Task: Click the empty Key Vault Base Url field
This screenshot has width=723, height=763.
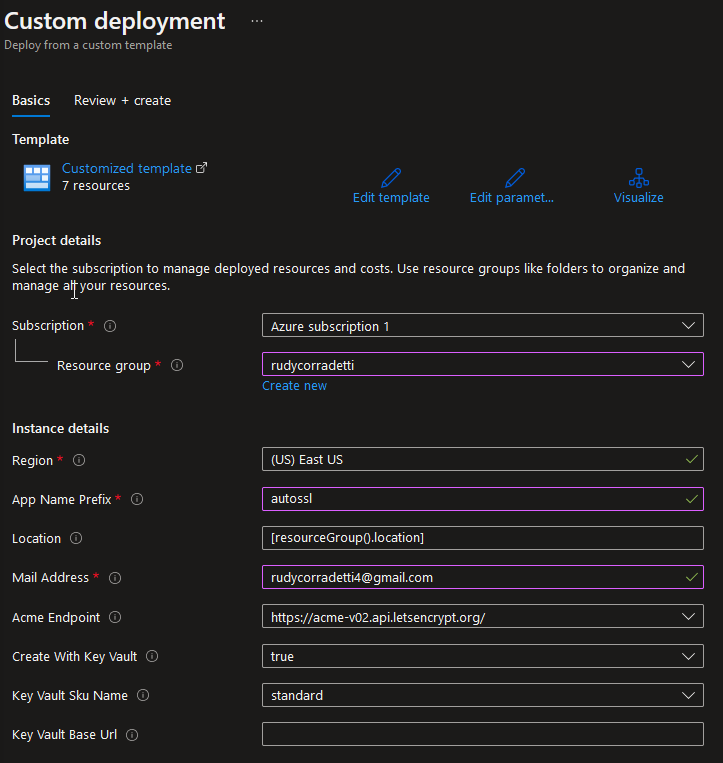Action: (483, 734)
